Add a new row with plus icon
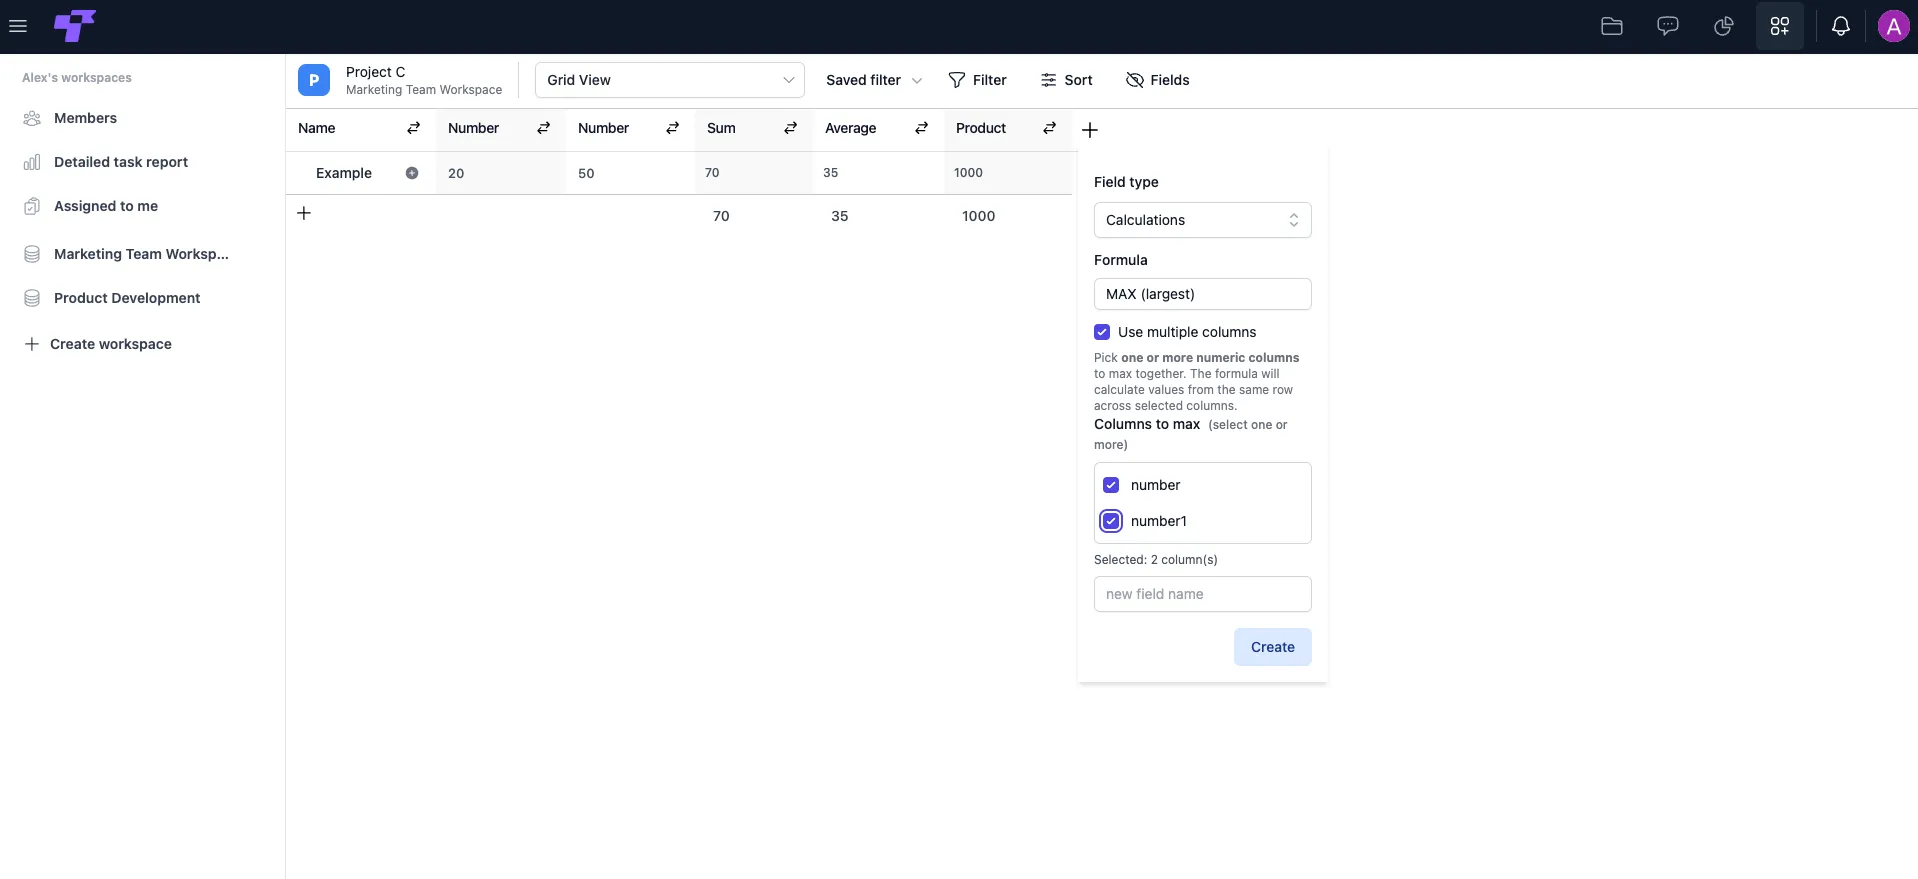Image resolution: width=1918 pixels, height=879 pixels. point(304,213)
